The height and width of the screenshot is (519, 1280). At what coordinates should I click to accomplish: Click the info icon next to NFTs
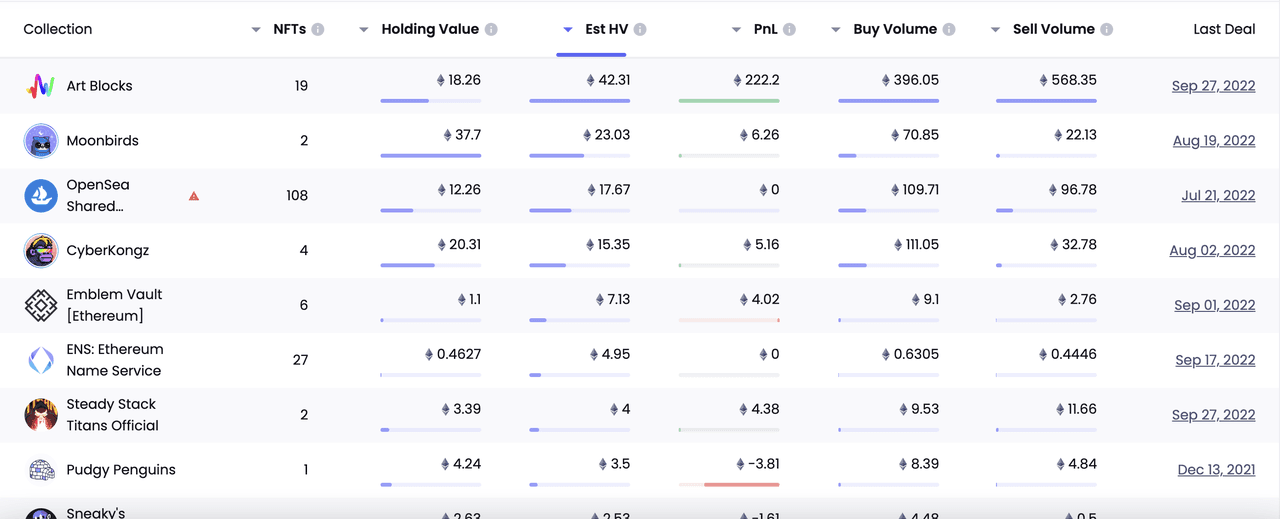pos(318,30)
